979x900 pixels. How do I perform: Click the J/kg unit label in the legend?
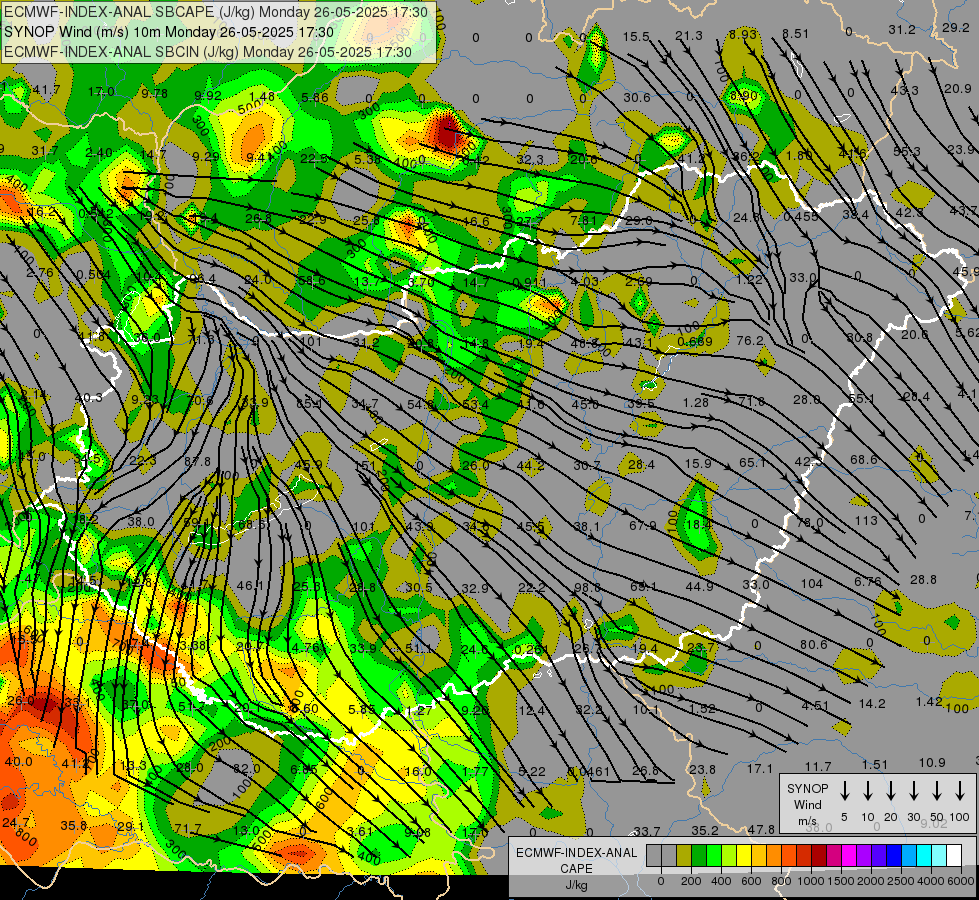click(576, 885)
